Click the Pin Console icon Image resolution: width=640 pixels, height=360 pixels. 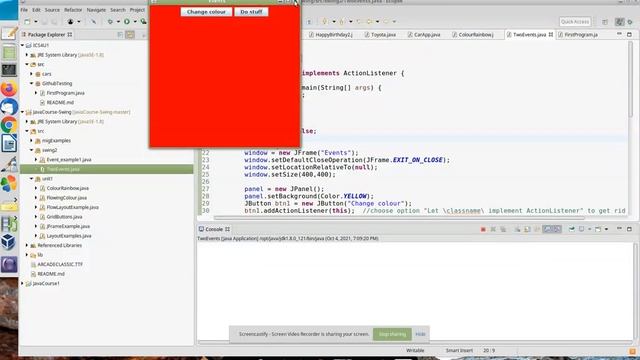click(572, 229)
